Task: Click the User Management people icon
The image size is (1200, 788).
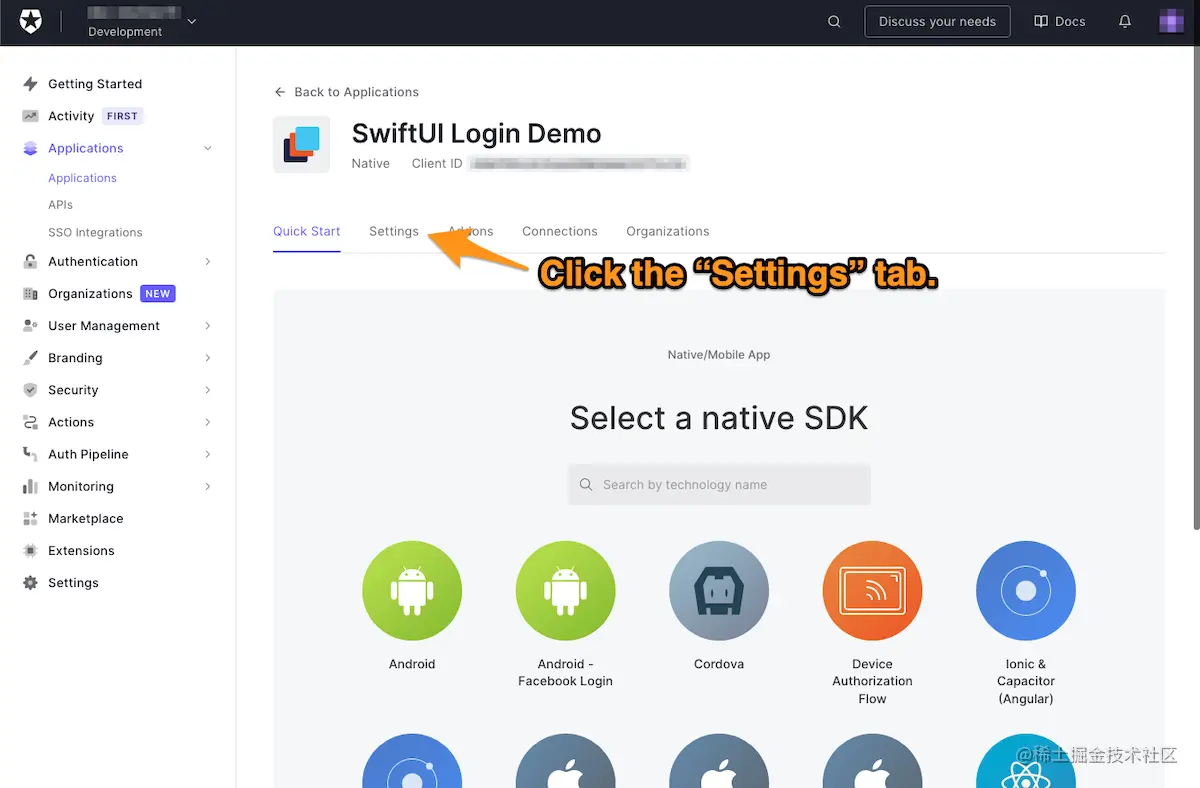Action: click(30, 326)
